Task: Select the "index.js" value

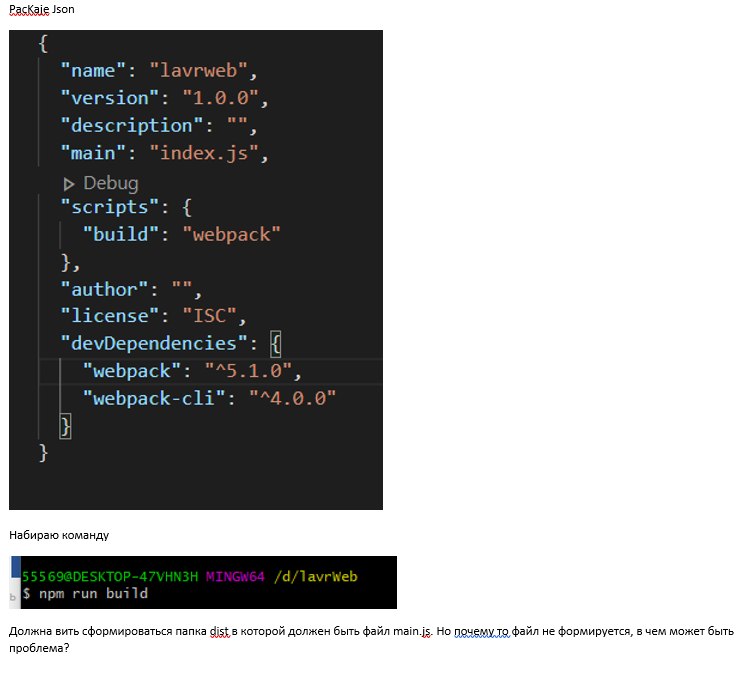Action: pyautogui.click(x=204, y=153)
